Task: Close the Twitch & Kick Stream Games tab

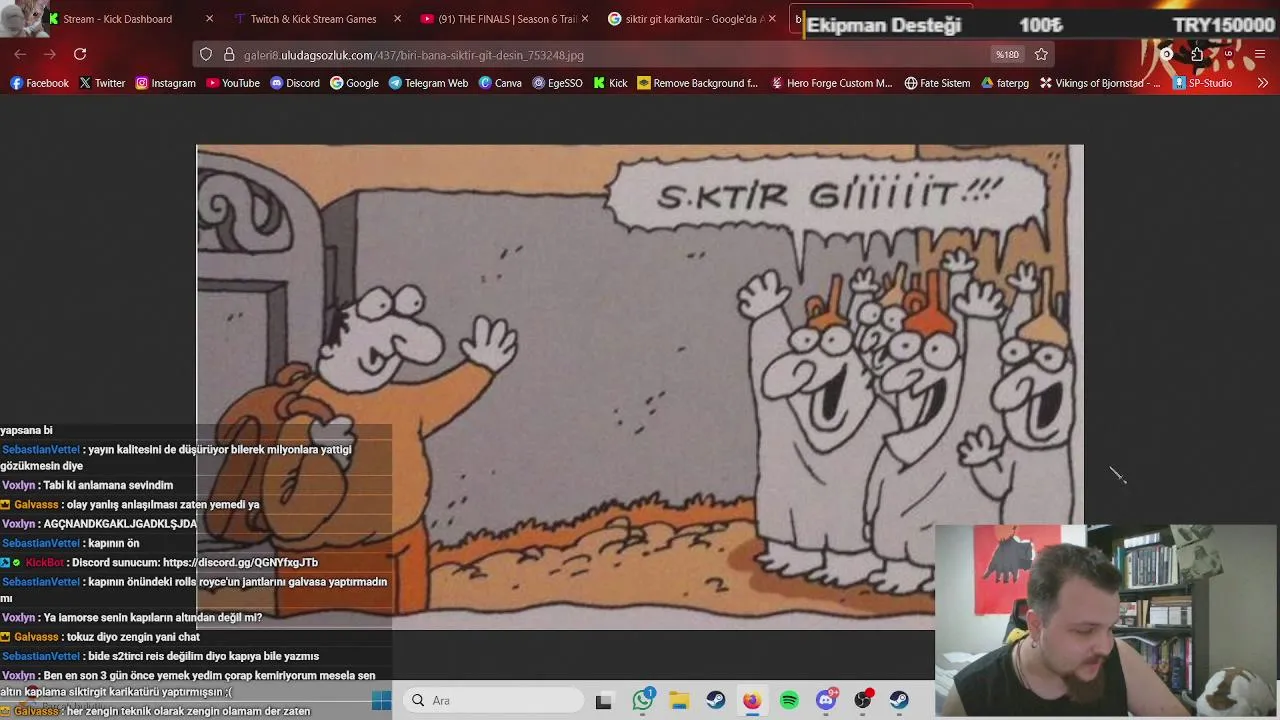Action: point(397,19)
